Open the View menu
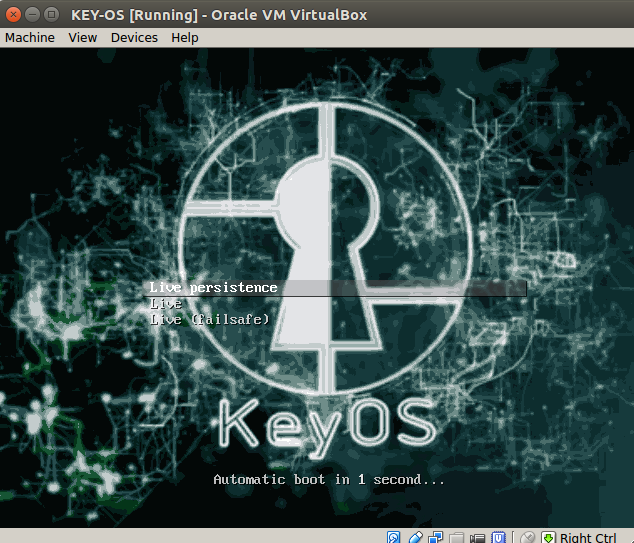 pos(82,38)
